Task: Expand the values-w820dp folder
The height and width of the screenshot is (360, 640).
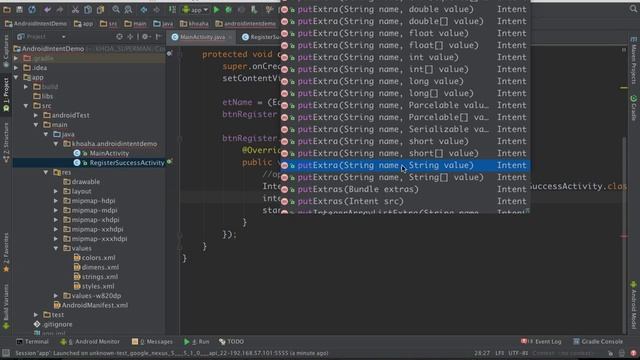Action: pyautogui.click(x=56, y=296)
